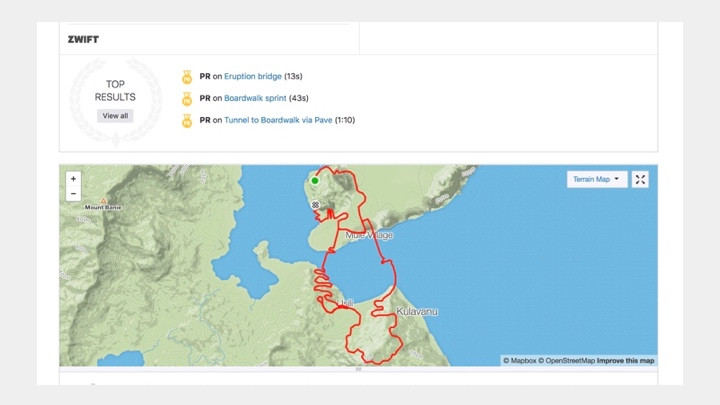
Task: Open the Improve this map link
Action: point(625,361)
